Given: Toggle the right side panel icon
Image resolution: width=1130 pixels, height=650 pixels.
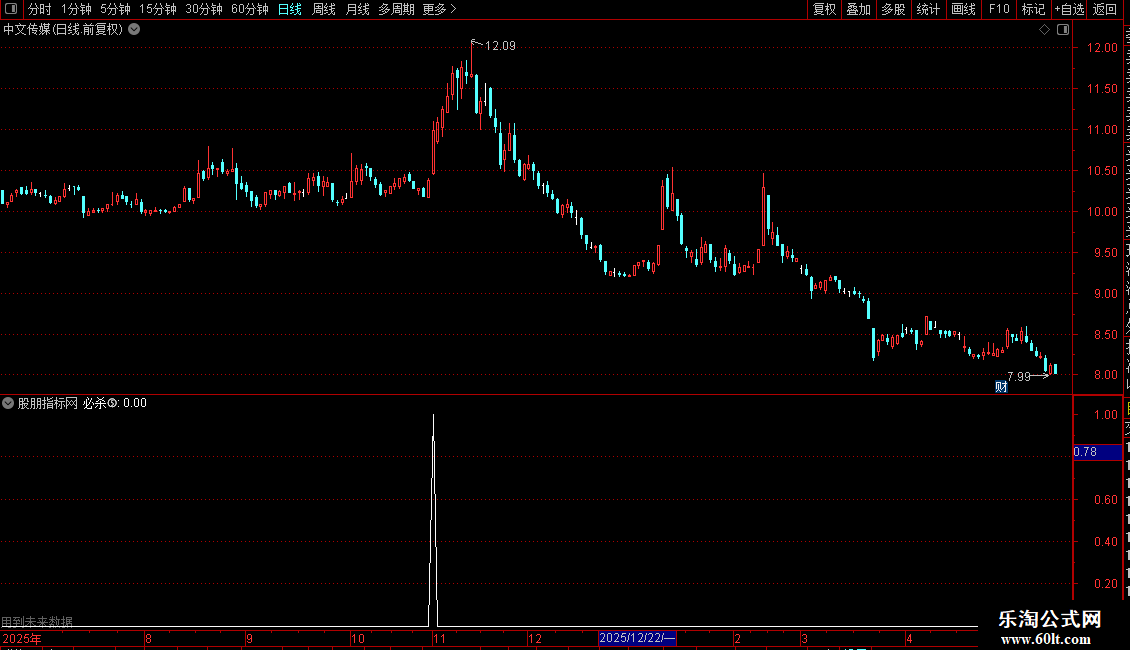Looking at the screenshot, I should tap(1063, 30).
